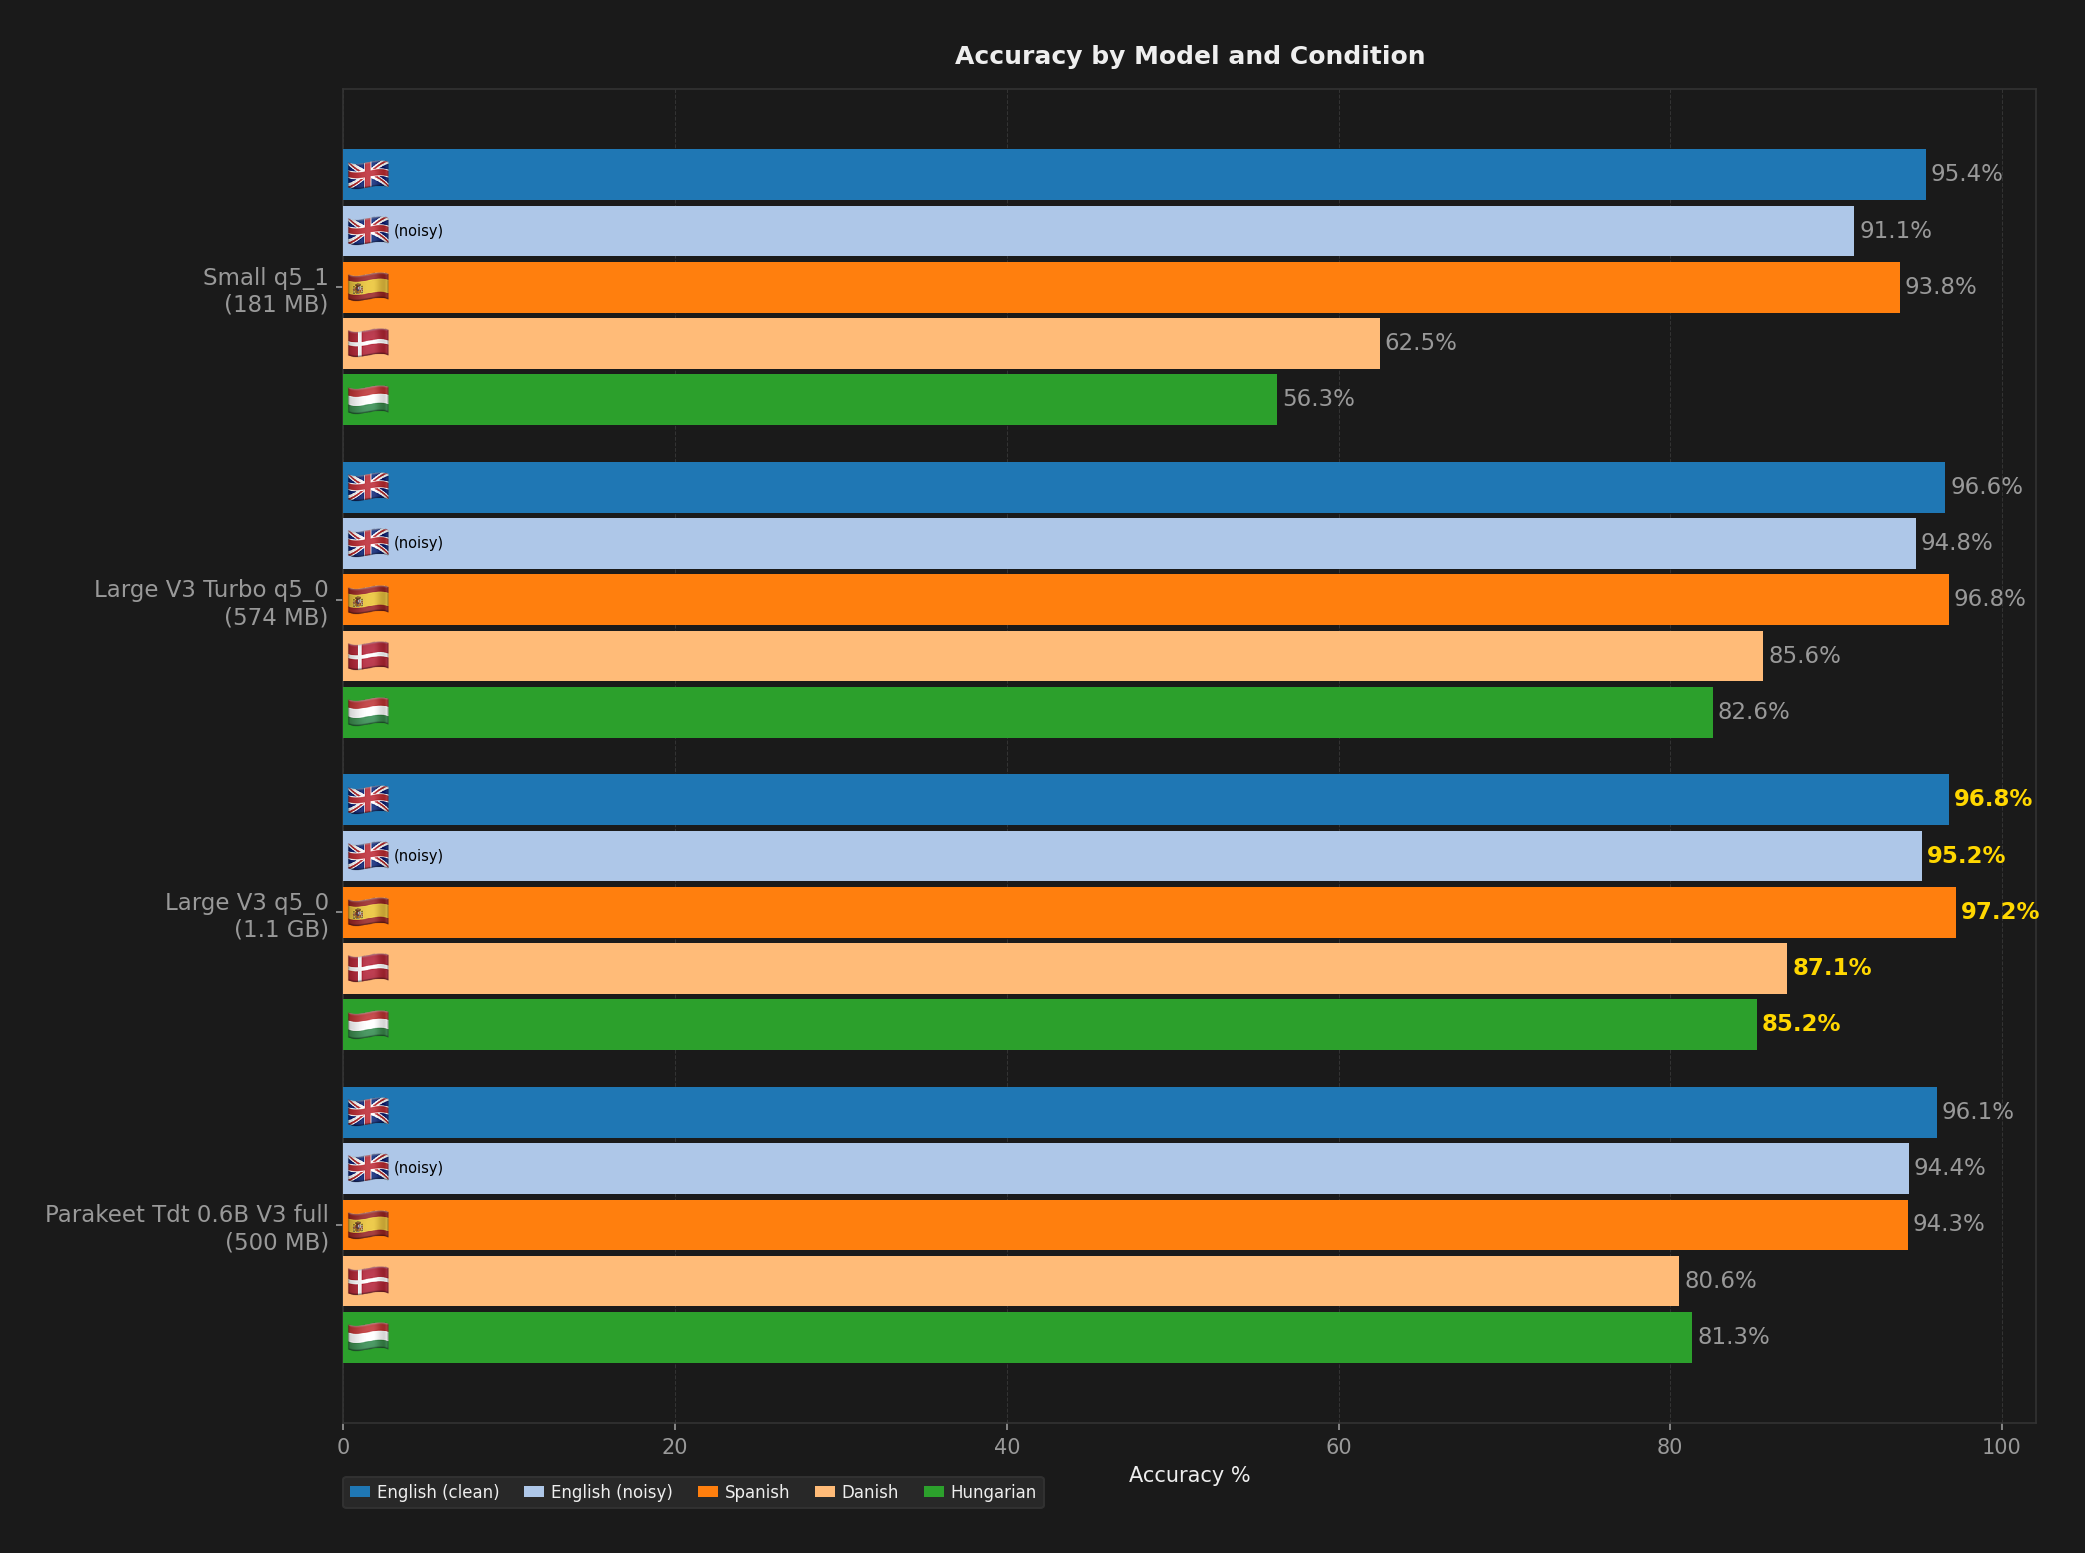Click the UK flag on Large V3 q5_0 clean bar
Viewport: 2085px width, 1553px height.
pyautogui.click(x=368, y=799)
